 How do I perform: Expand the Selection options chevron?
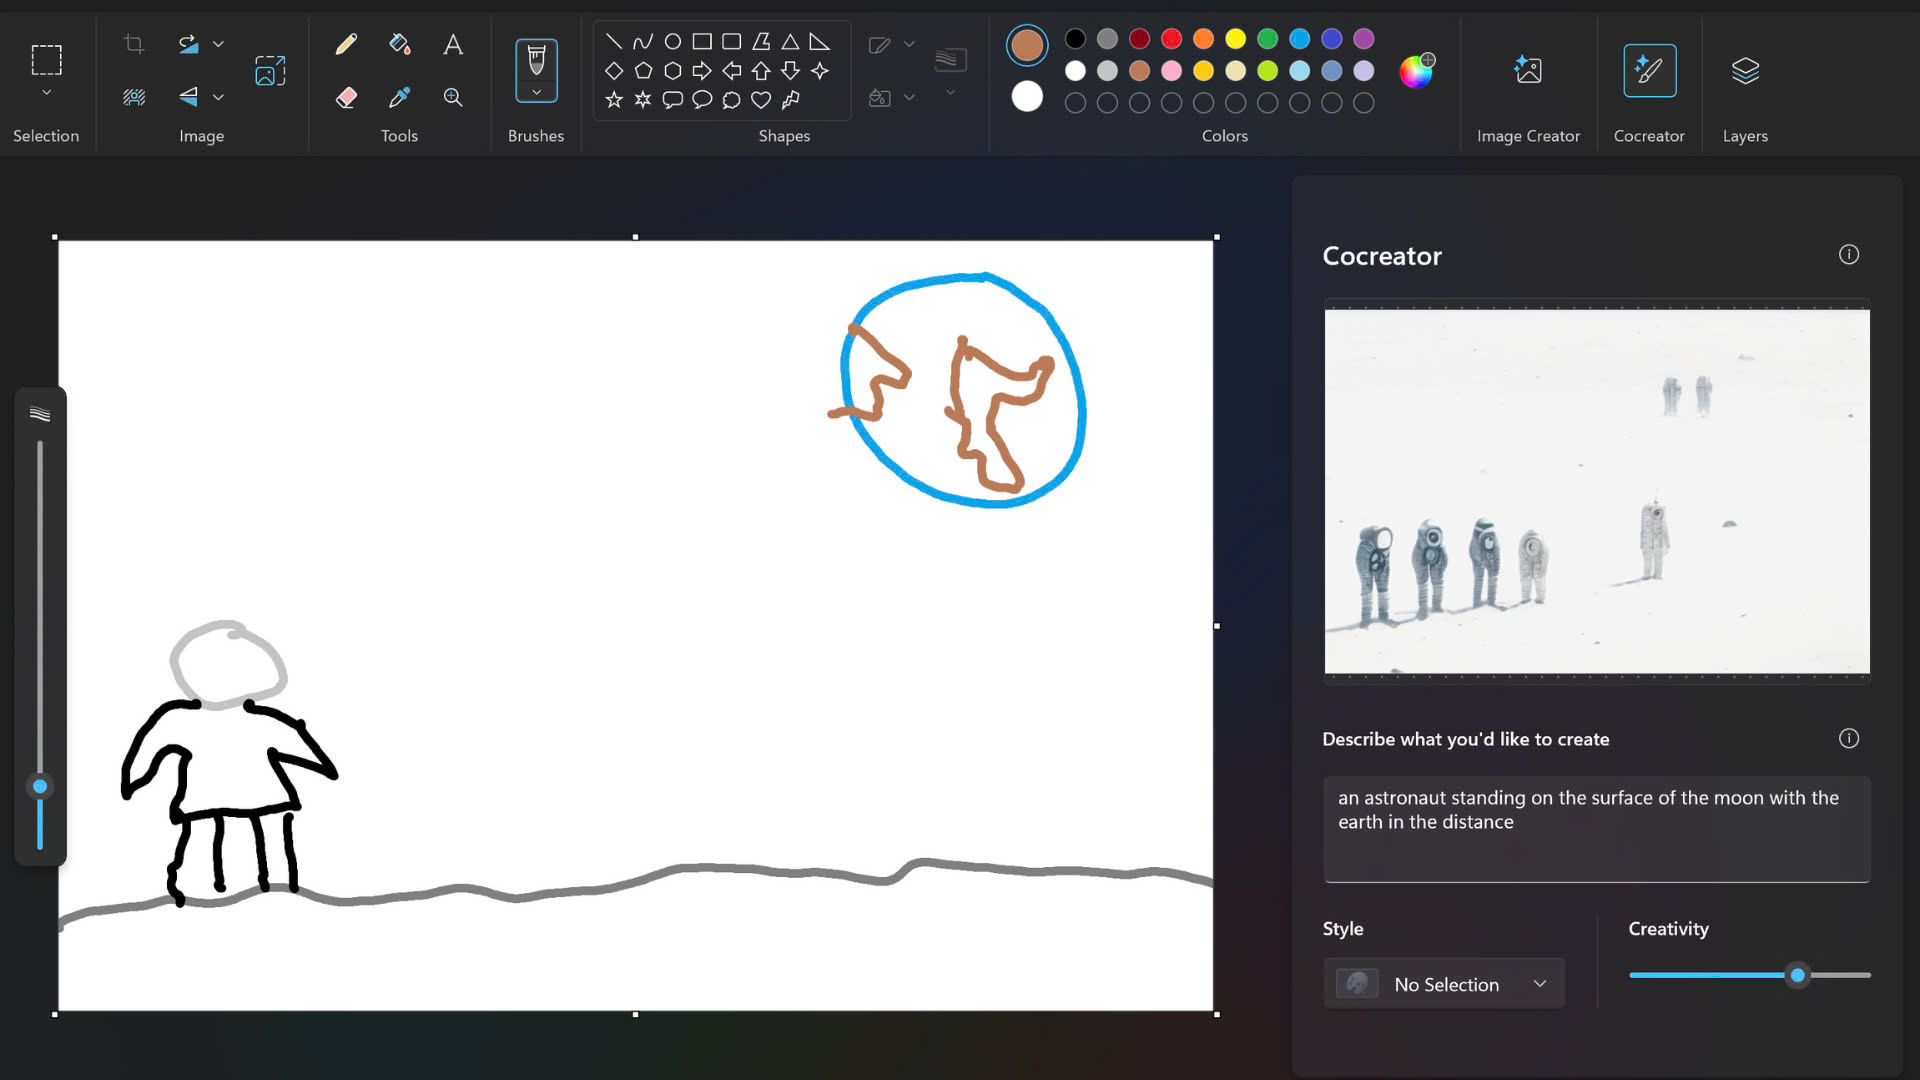(46, 93)
